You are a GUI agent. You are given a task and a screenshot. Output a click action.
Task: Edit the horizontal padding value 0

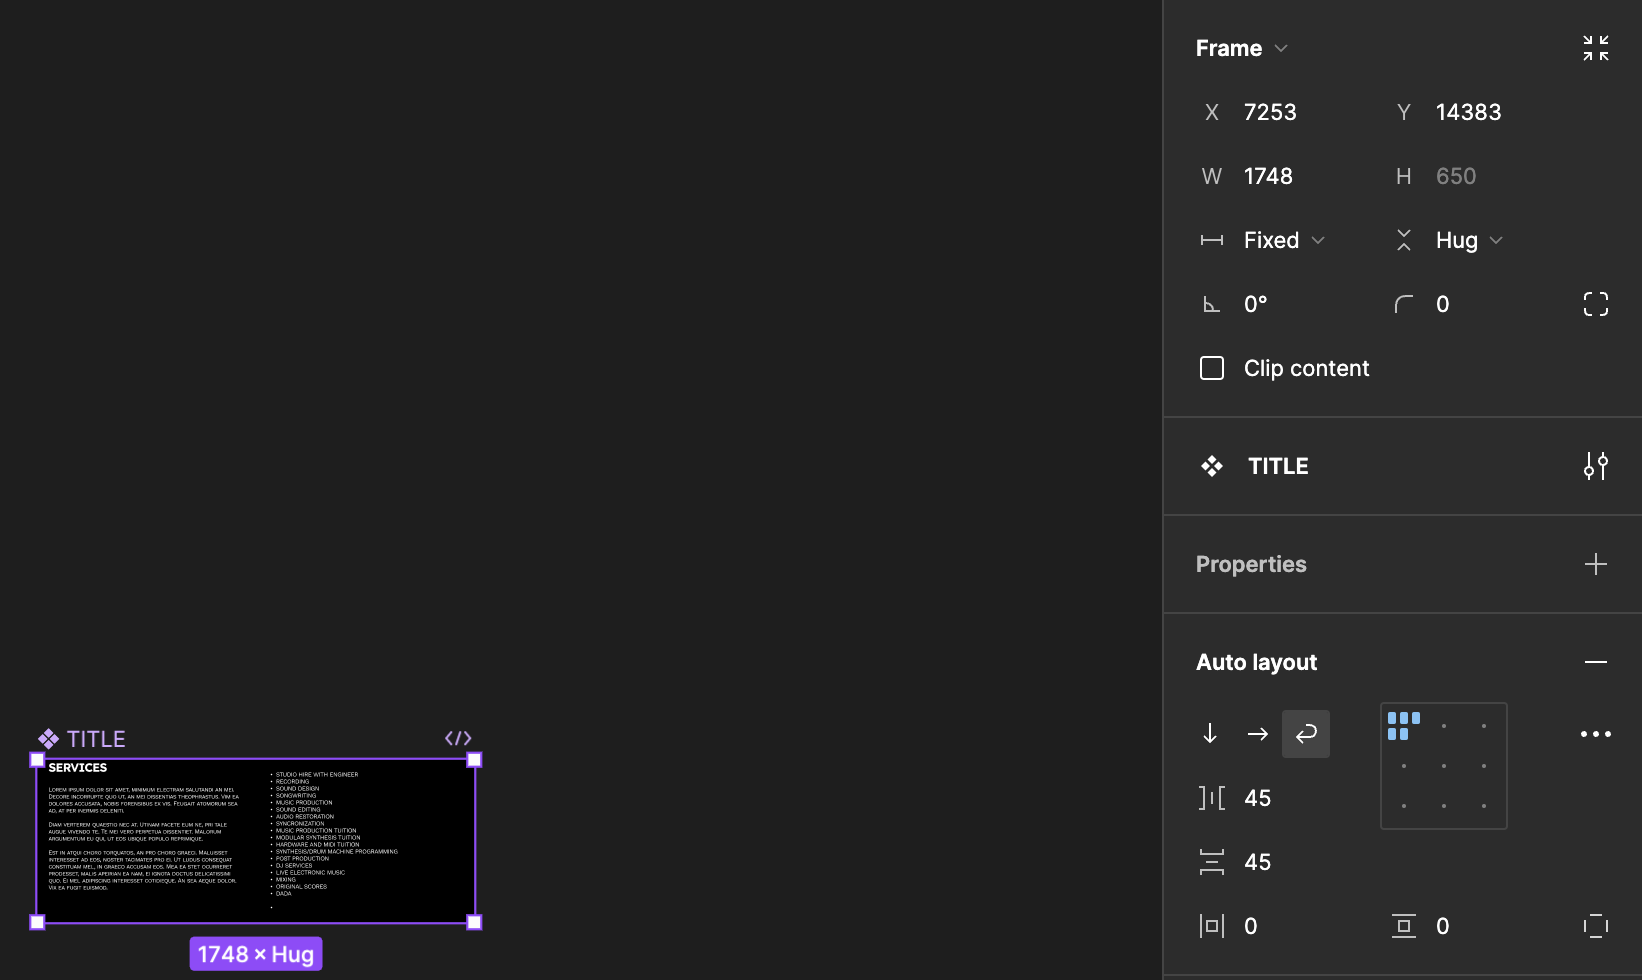click(x=1250, y=926)
